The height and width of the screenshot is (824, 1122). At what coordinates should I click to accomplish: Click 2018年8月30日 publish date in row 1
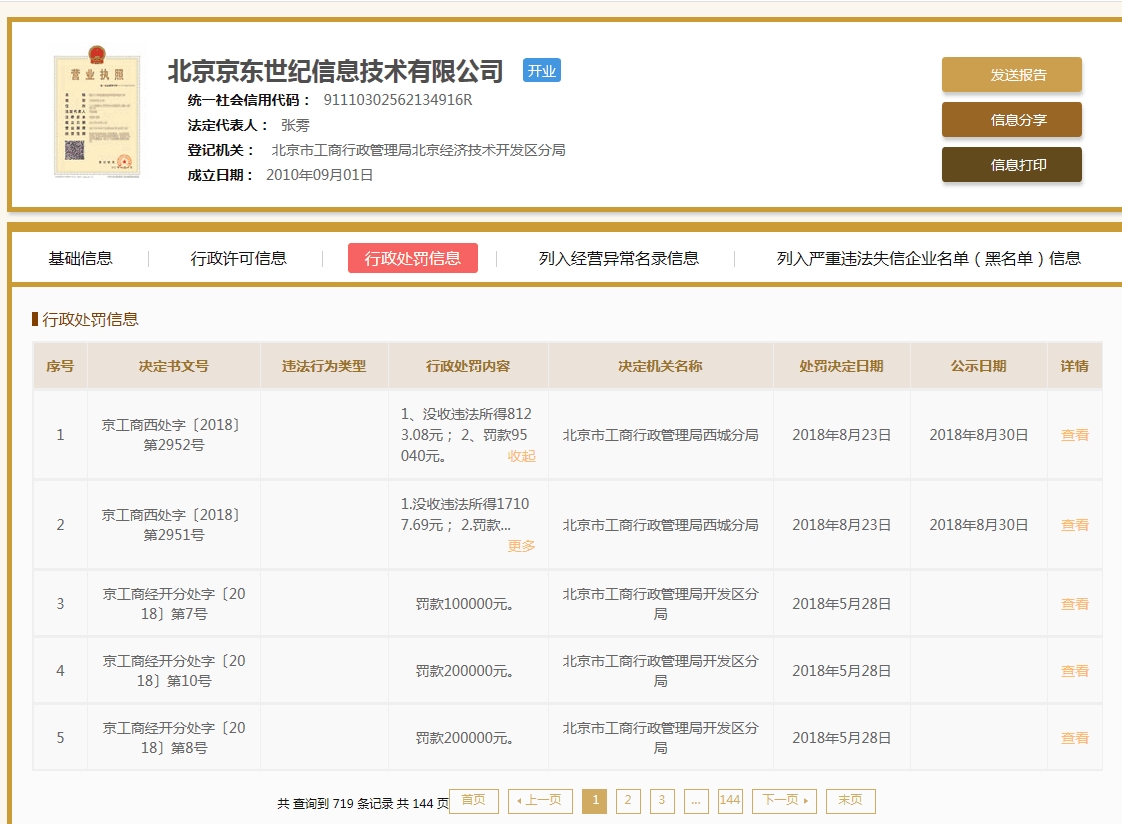pos(978,435)
